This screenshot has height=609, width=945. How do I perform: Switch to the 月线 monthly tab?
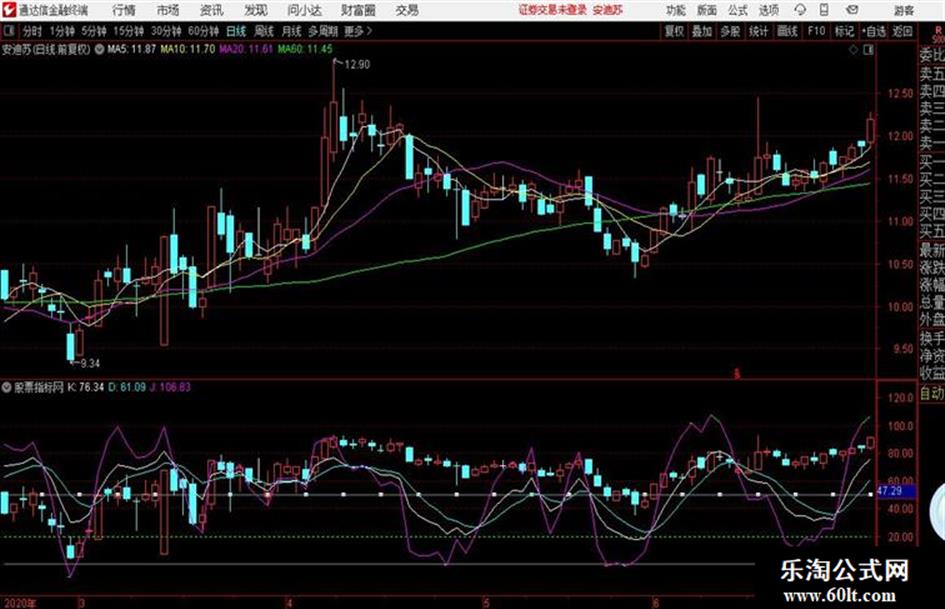[x=291, y=31]
